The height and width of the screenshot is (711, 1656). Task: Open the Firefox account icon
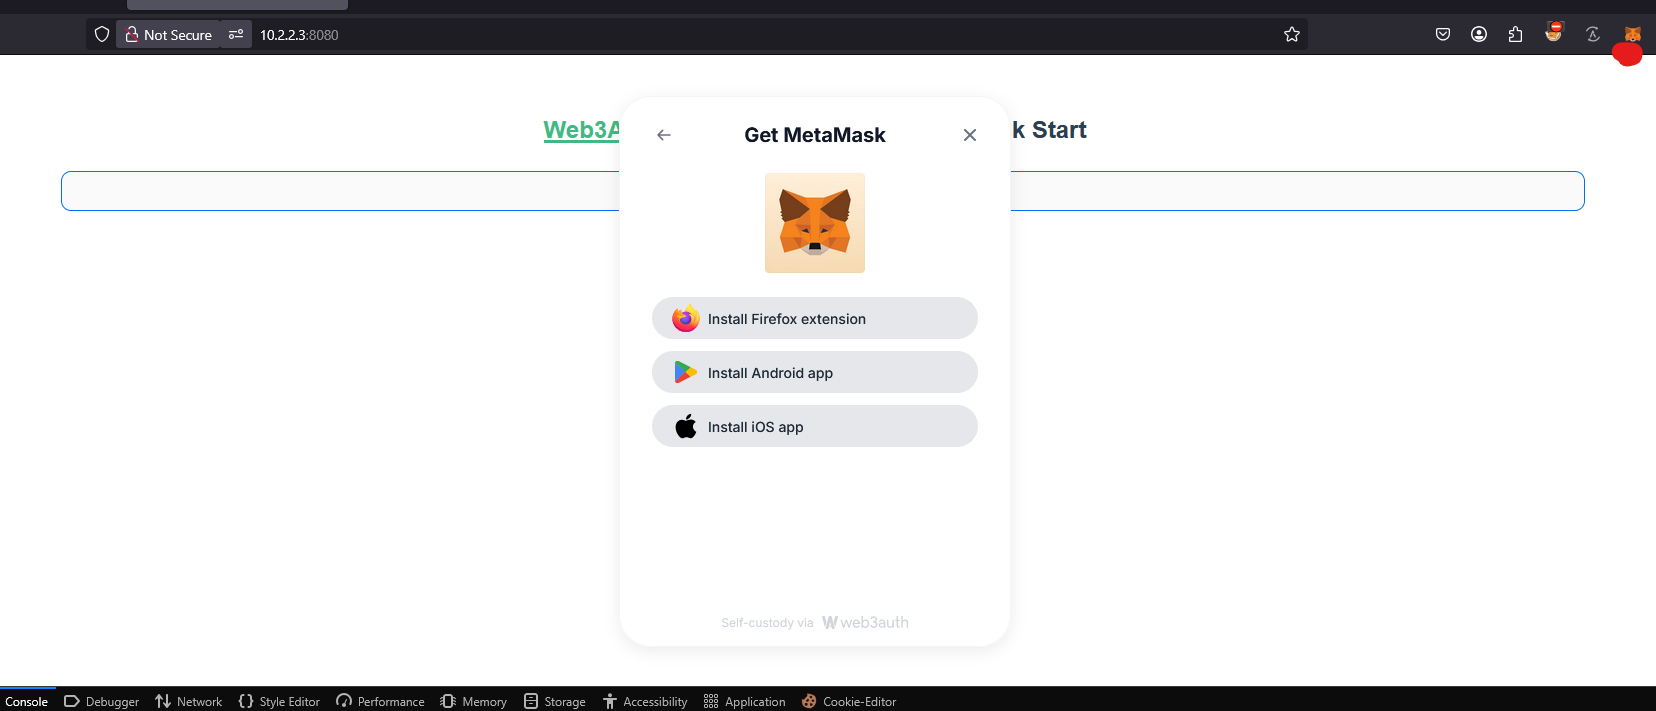1479,34
